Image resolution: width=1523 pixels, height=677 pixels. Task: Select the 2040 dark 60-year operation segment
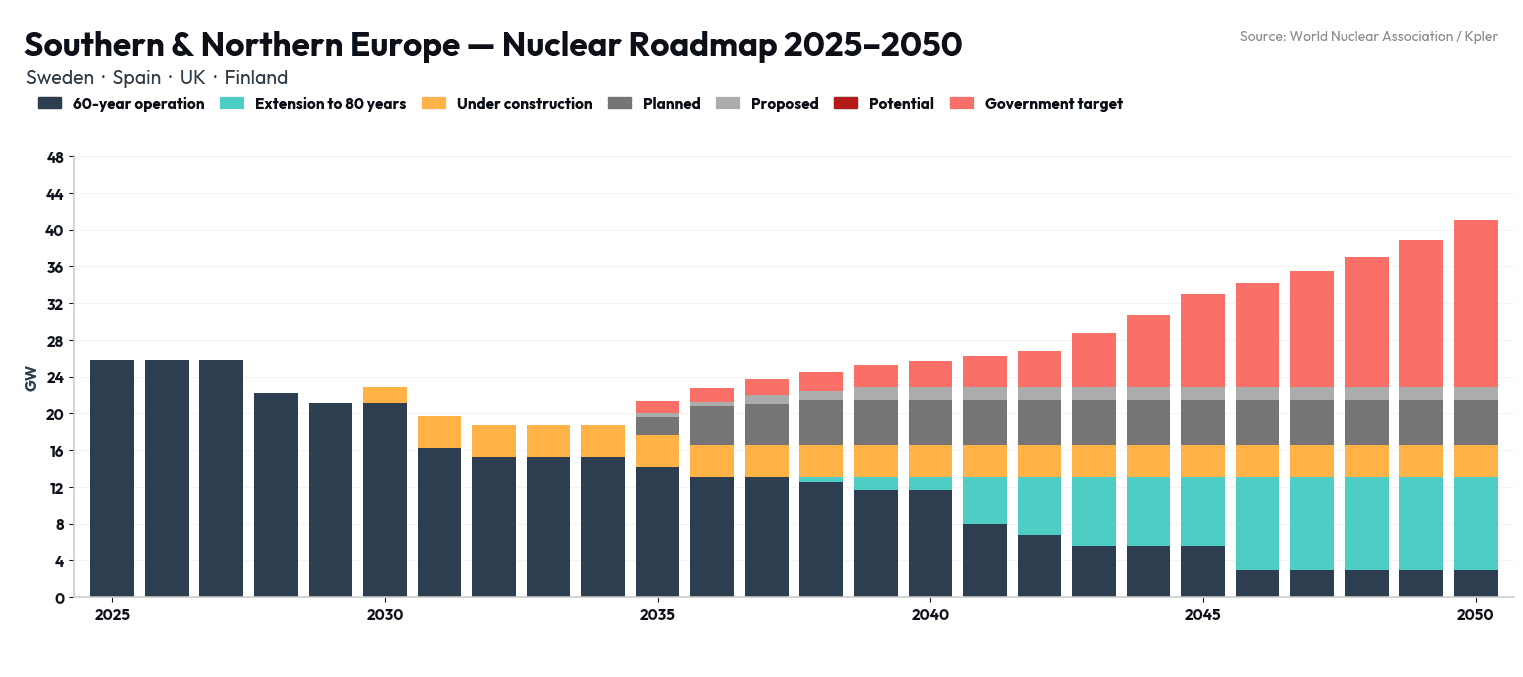pos(930,544)
